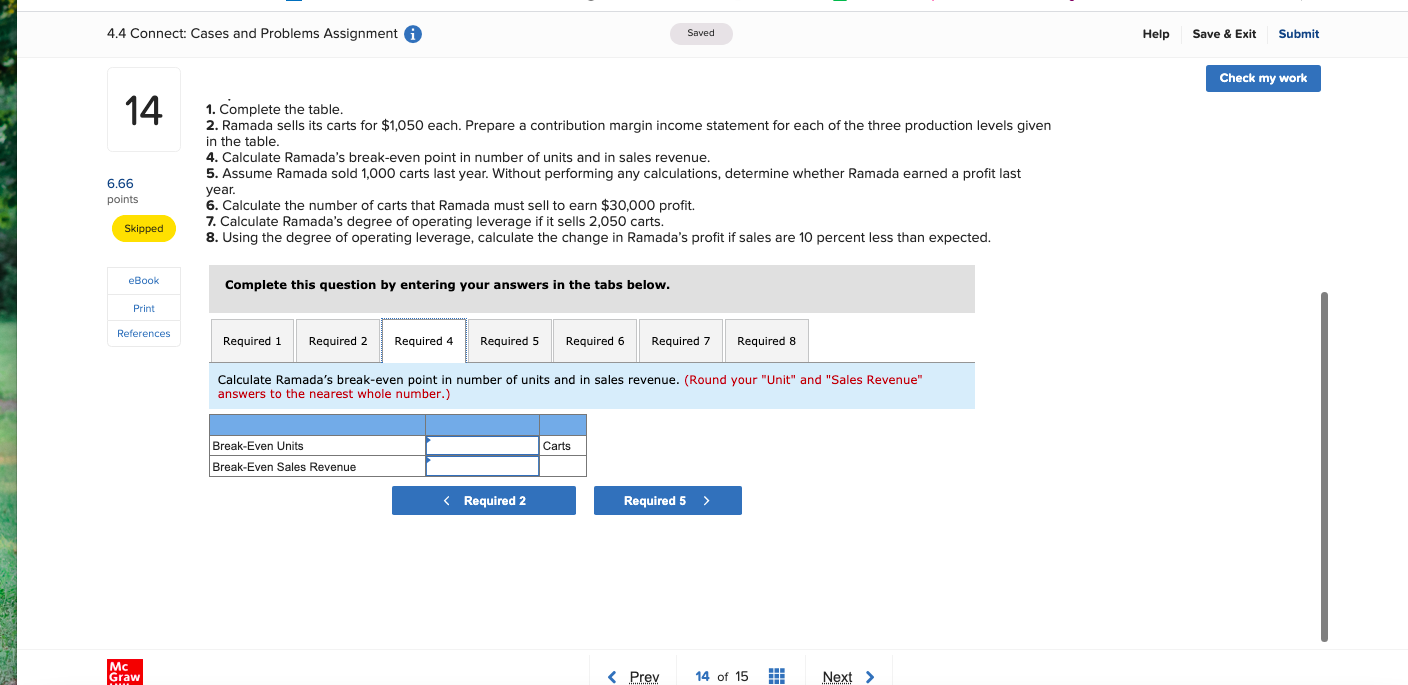
Task: Select the Required 4 tab
Action: [x=424, y=341]
